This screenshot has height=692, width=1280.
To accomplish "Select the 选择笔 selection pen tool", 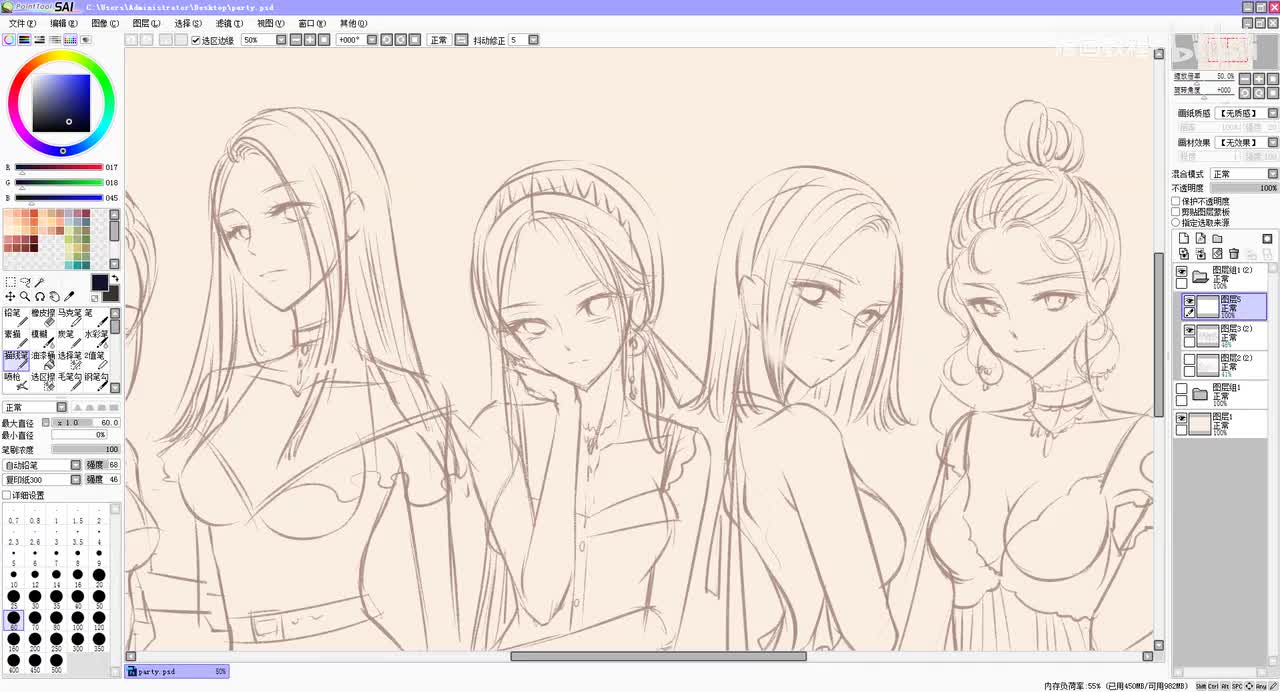I will click(70, 361).
